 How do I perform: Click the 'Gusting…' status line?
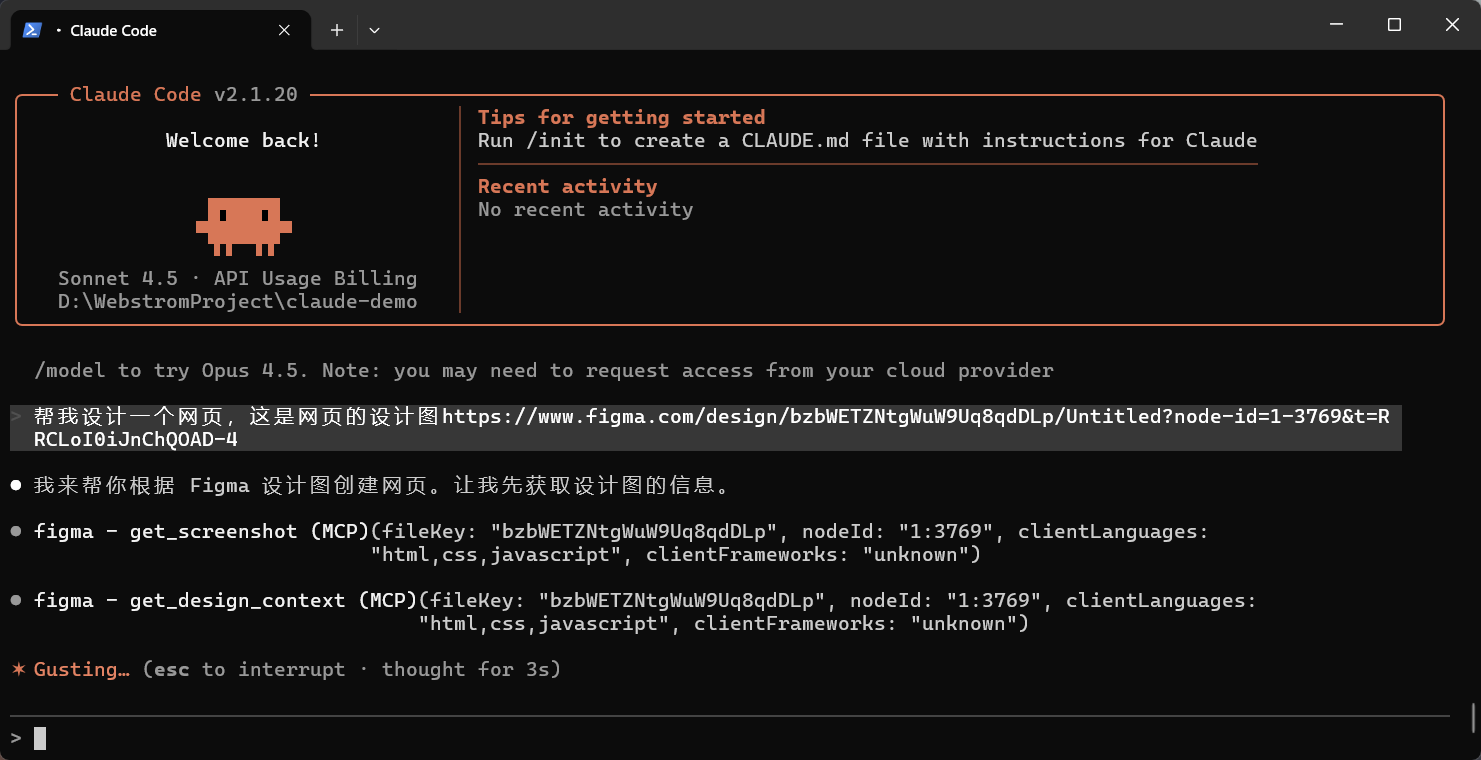tap(297, 669)
